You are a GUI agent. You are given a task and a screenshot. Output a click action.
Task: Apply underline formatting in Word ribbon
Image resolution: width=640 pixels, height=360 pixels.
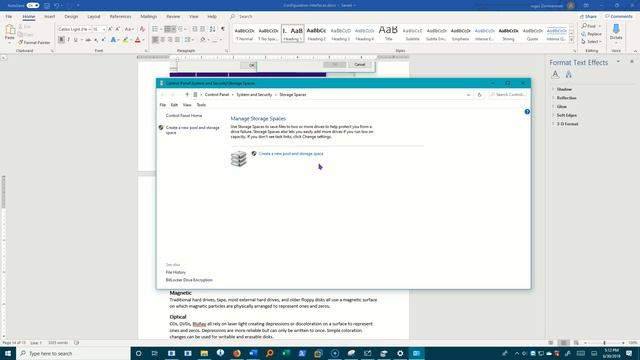tap(76, 40)
